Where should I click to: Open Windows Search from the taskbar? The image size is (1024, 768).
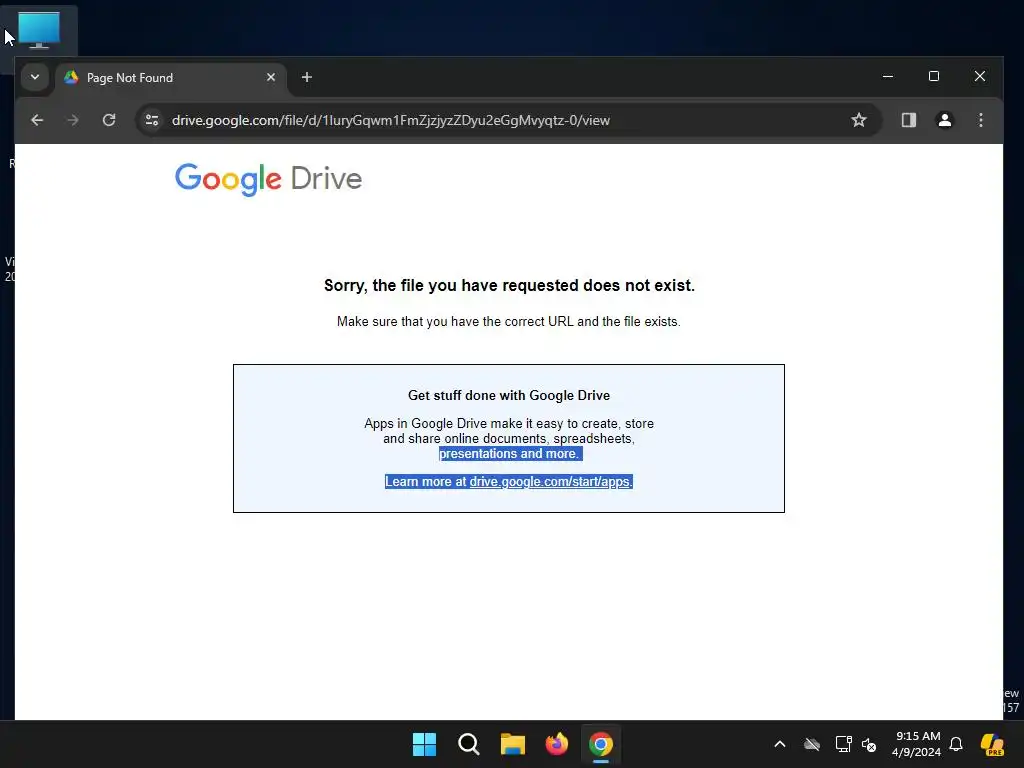tap(468, 744)
